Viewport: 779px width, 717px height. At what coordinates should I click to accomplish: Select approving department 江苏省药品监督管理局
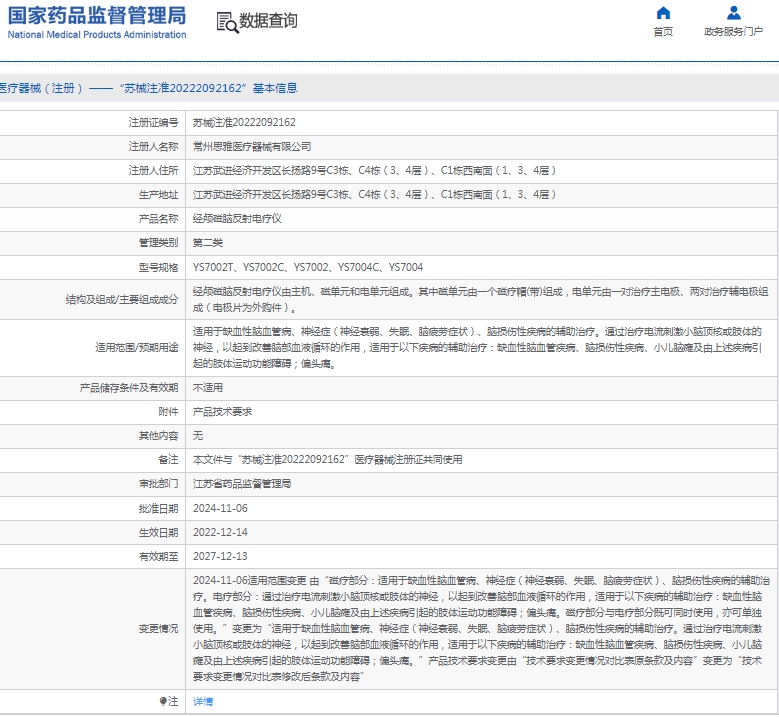(x=242, y=483)
